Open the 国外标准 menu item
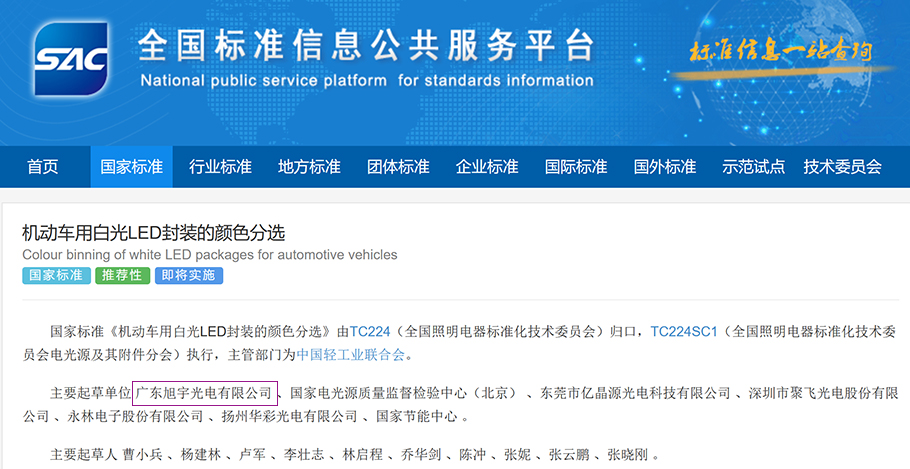This screenshot has height=469, width=910. 665,167
